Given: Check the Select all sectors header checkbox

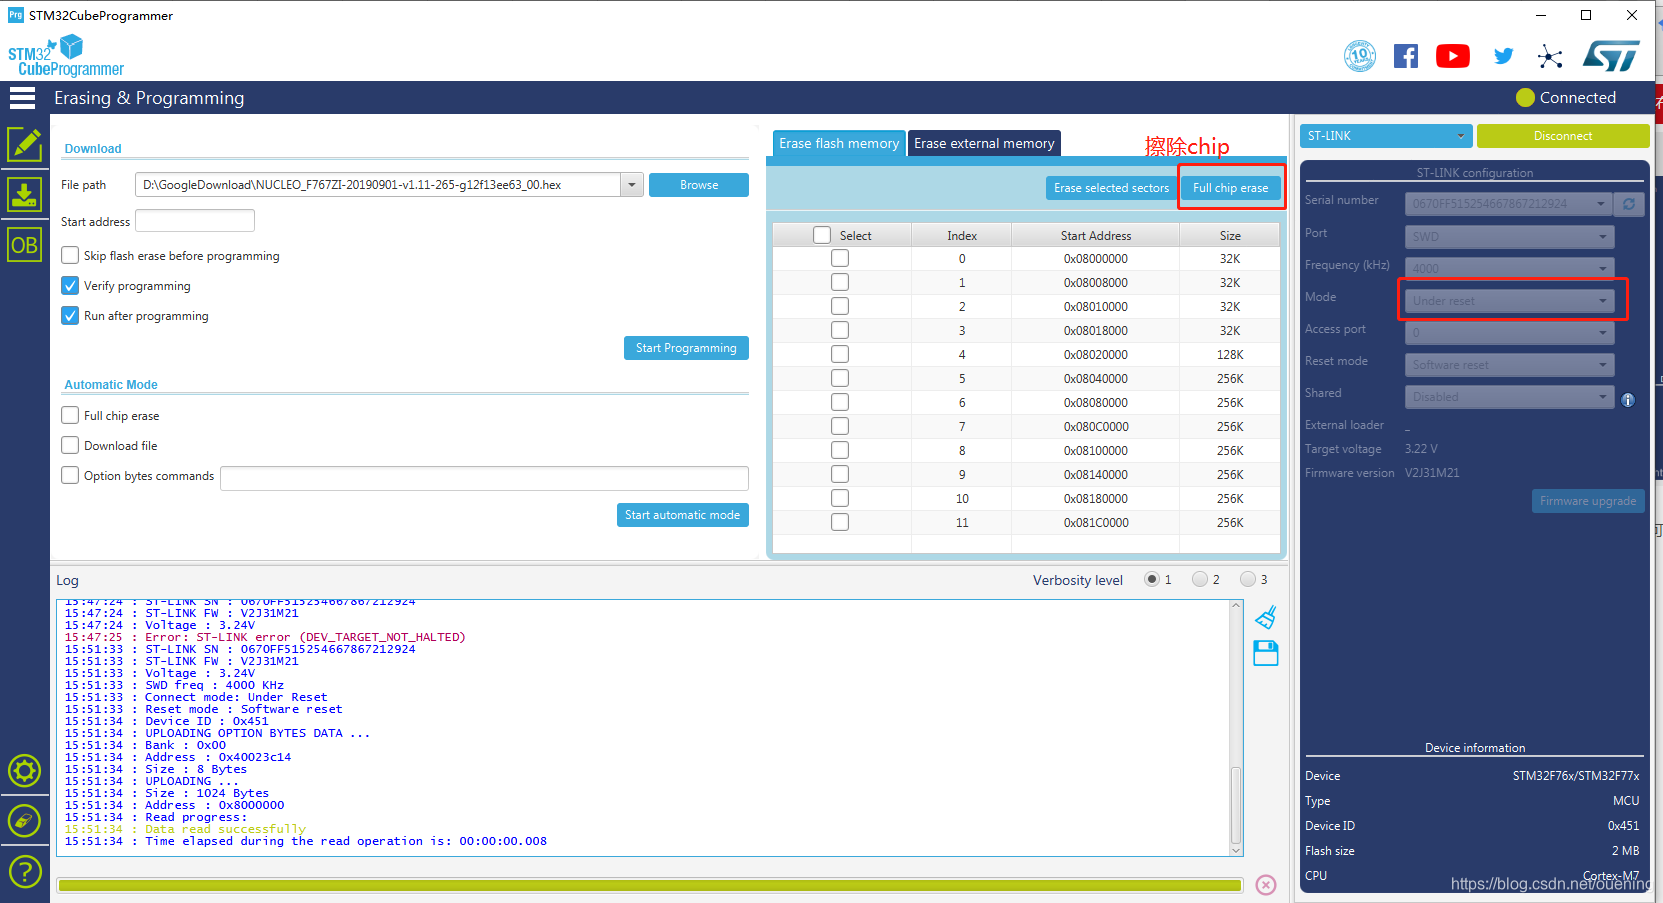Looking at the screenshot, I should (822, 235).
